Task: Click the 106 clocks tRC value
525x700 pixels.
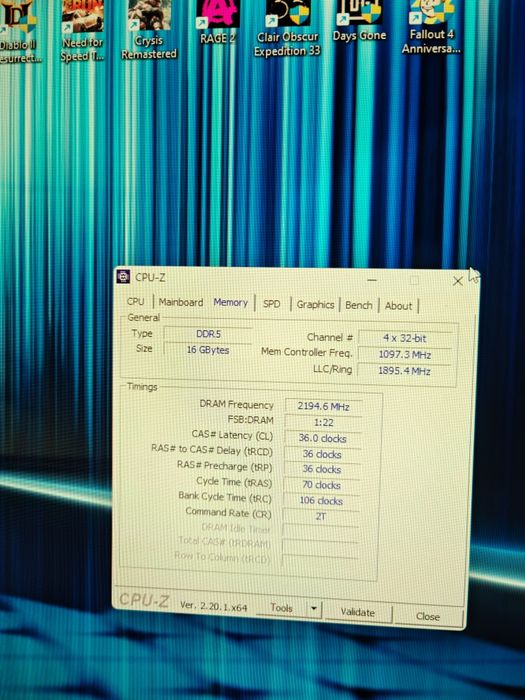Action: point(321,501)
